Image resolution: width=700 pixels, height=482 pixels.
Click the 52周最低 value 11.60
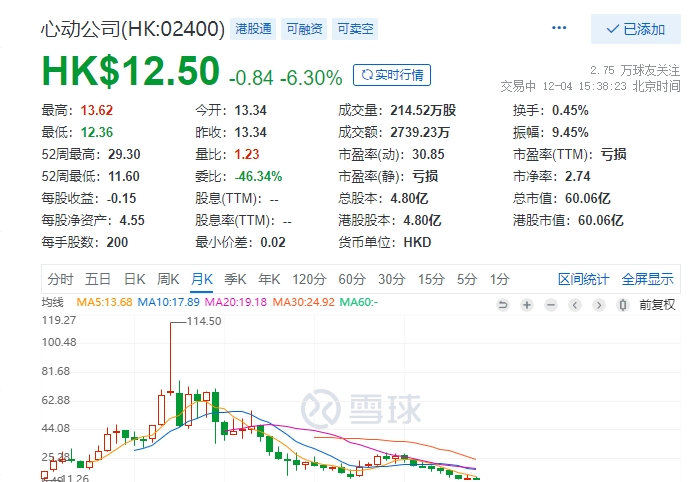pyautogui.click(x=124, y=176)
